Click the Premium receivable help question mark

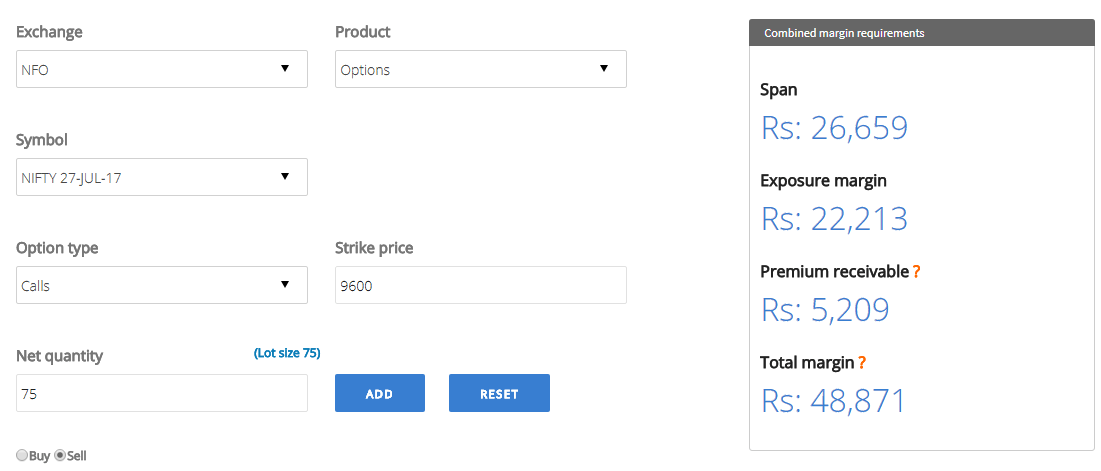[x=916, y=272]
